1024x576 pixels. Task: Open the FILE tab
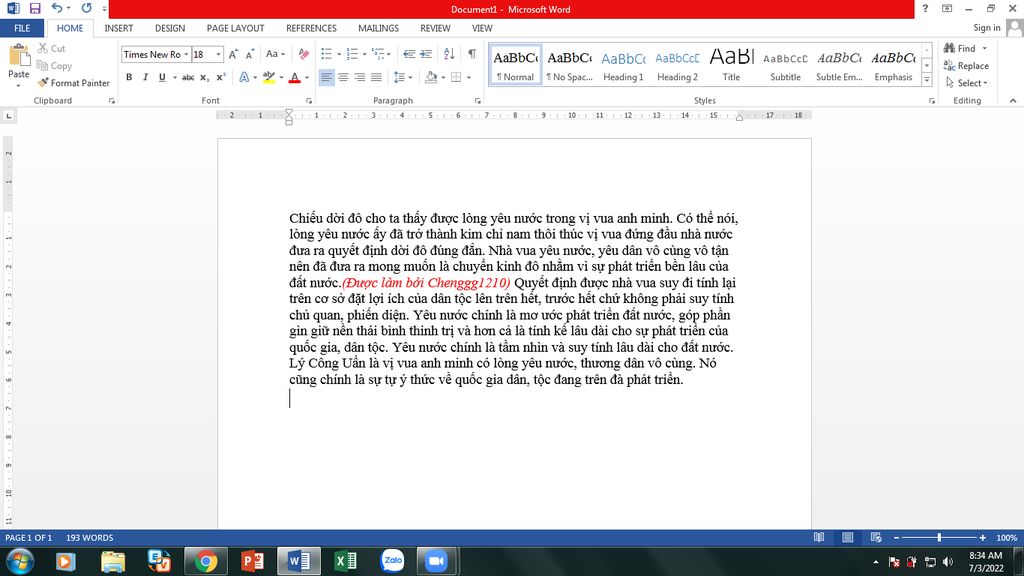22,28
